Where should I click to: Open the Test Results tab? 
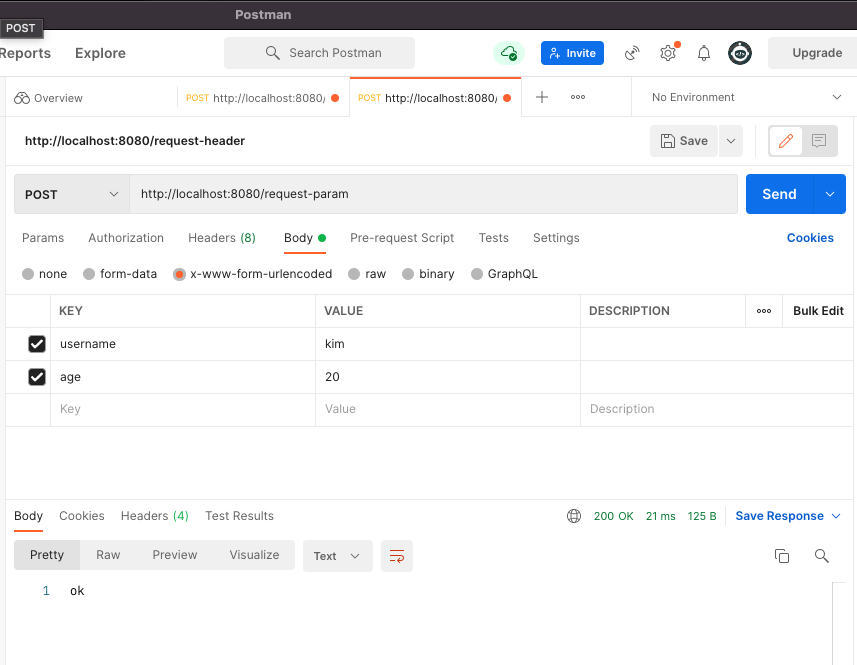pos(239,516)
